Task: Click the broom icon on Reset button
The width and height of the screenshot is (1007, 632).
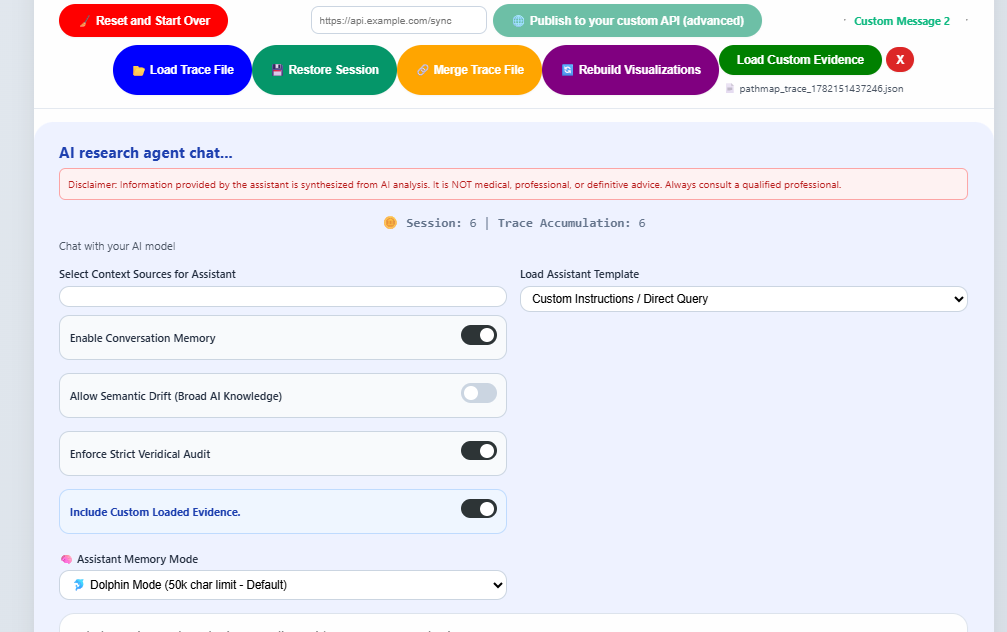Action: point(85,21)
